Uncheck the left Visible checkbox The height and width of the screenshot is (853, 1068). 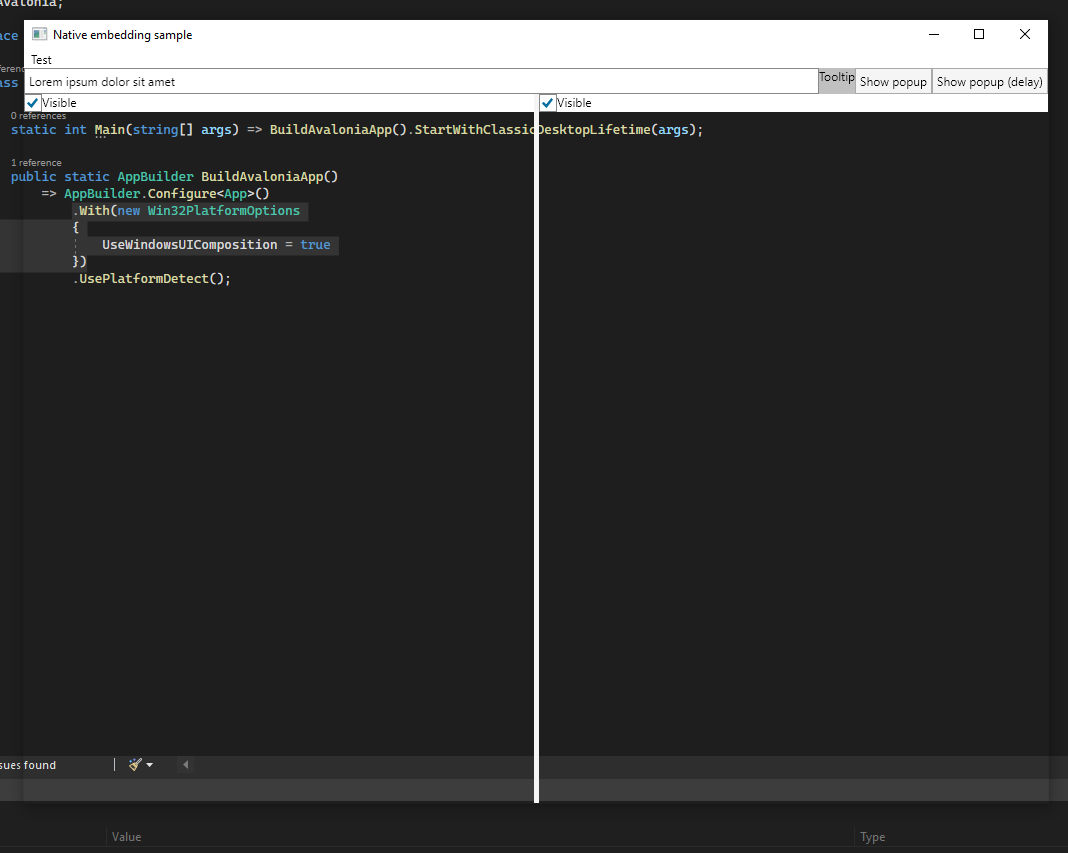pos(31,102)
